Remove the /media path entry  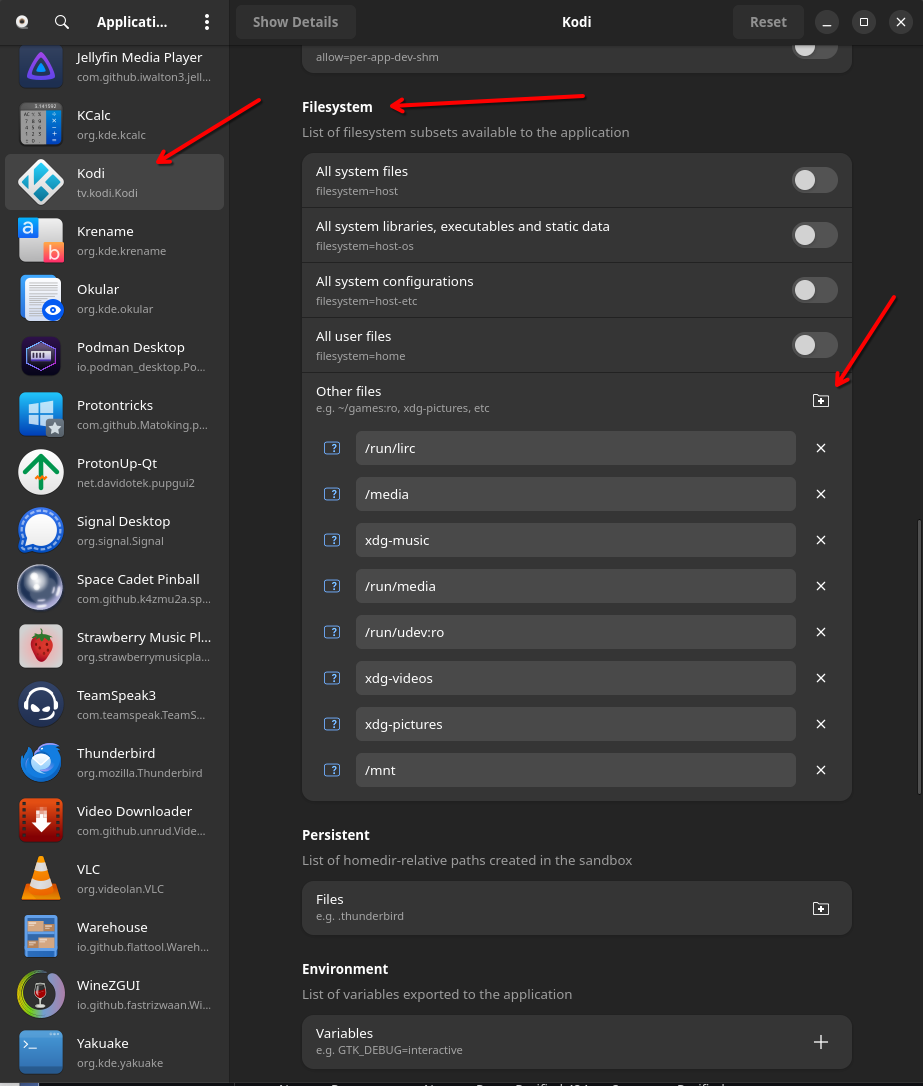pyautogui.click(x=821, y=494)
